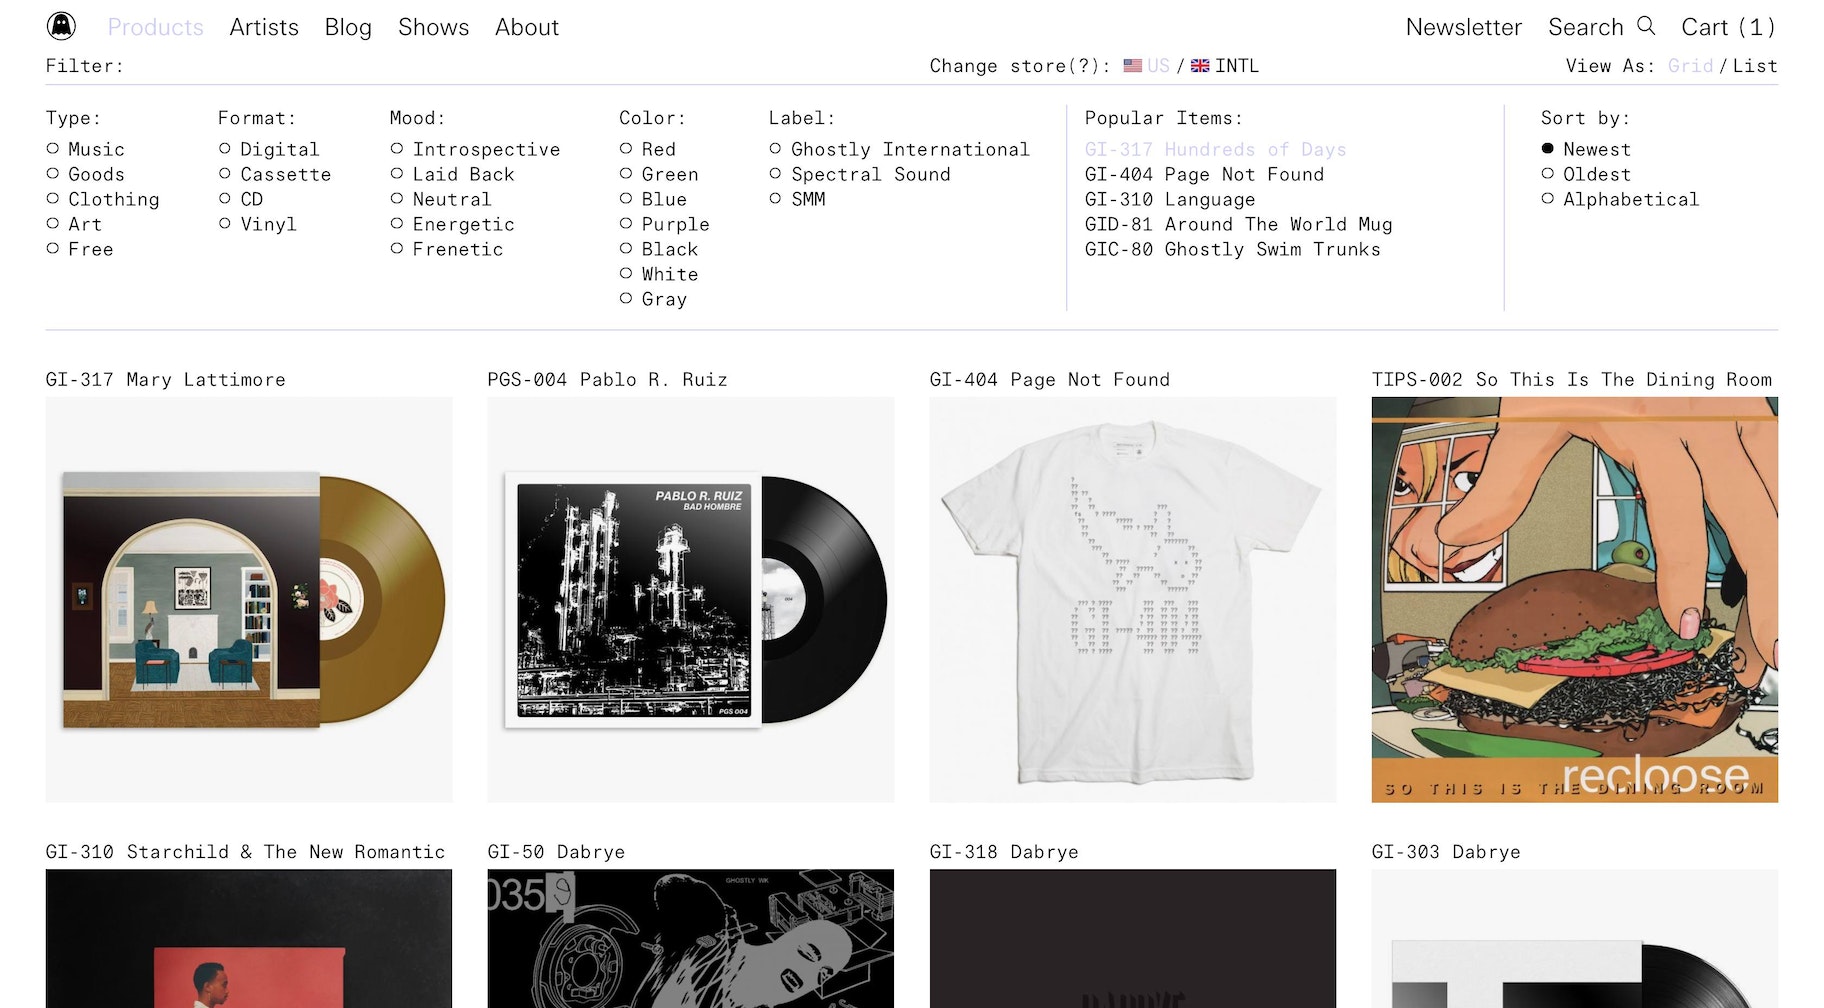Click the Ghostly ghost logo icon
1824x1008 pixels.
(x=62, y=26)
